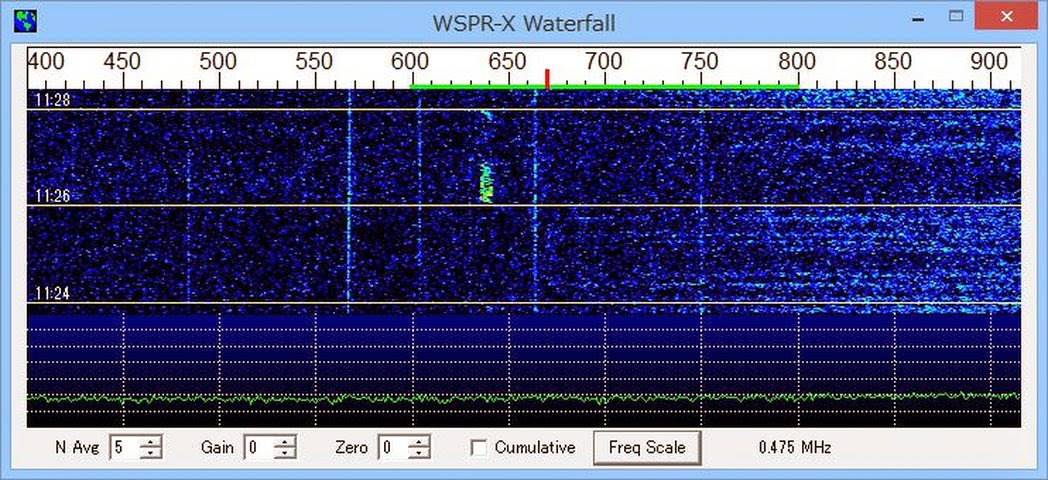
Task: Decrease Zero using down arrow
Action: [419, 453]
